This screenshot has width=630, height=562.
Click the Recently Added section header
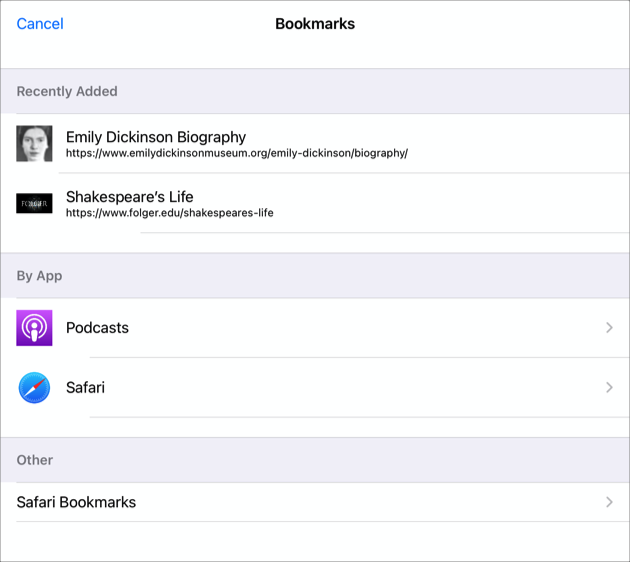67,91
